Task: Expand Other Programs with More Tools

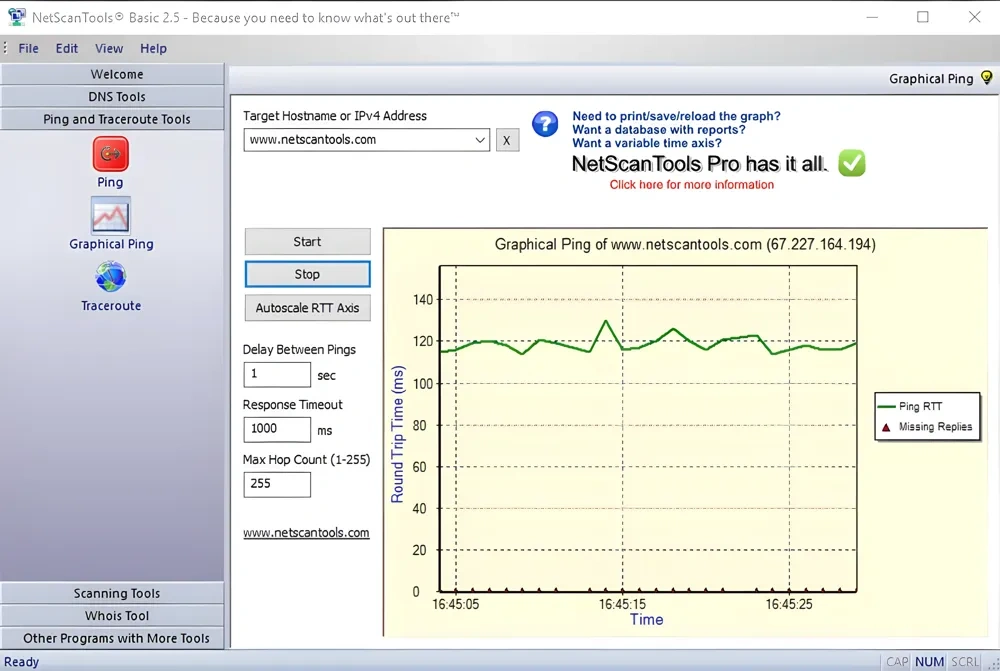Action: tap(112, 638)
